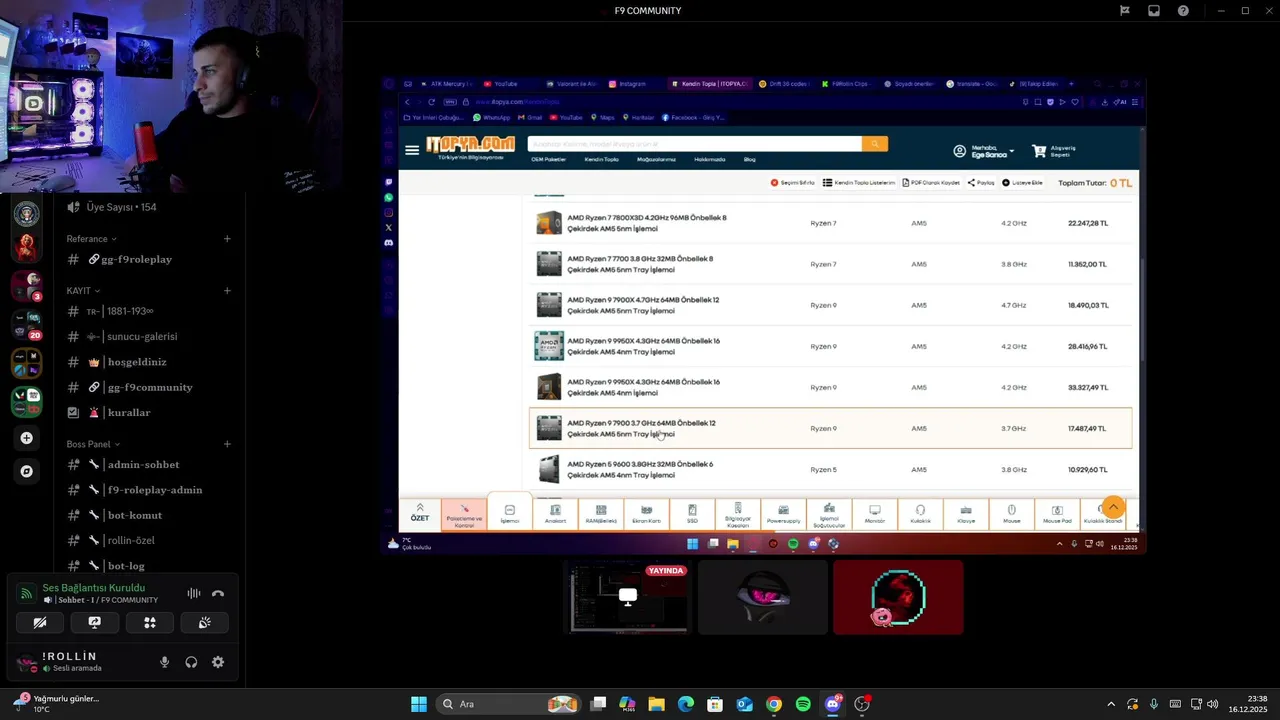Open Spotify from the Windows taskbar
Screen dimensions: 1280x720
[x=803, y=704]
